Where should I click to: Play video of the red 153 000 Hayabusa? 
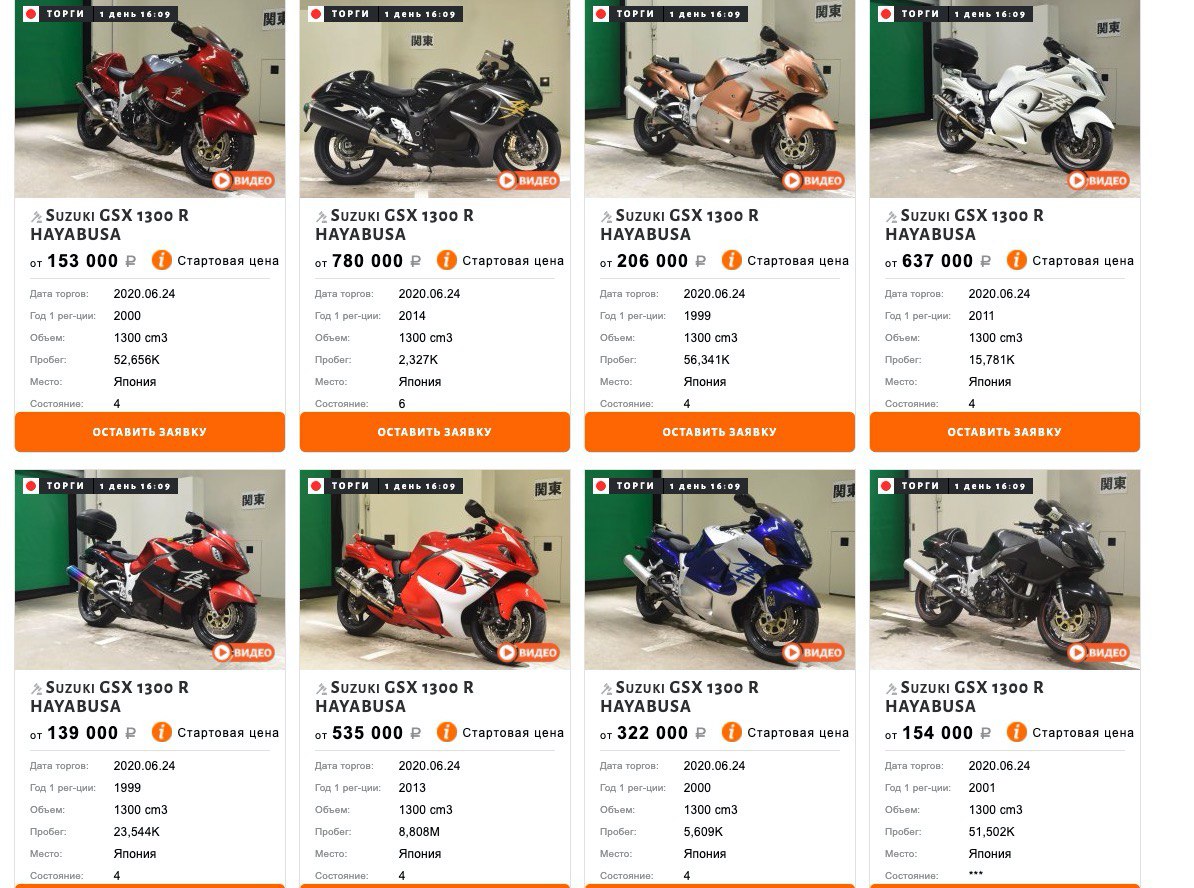coord(243,180)
